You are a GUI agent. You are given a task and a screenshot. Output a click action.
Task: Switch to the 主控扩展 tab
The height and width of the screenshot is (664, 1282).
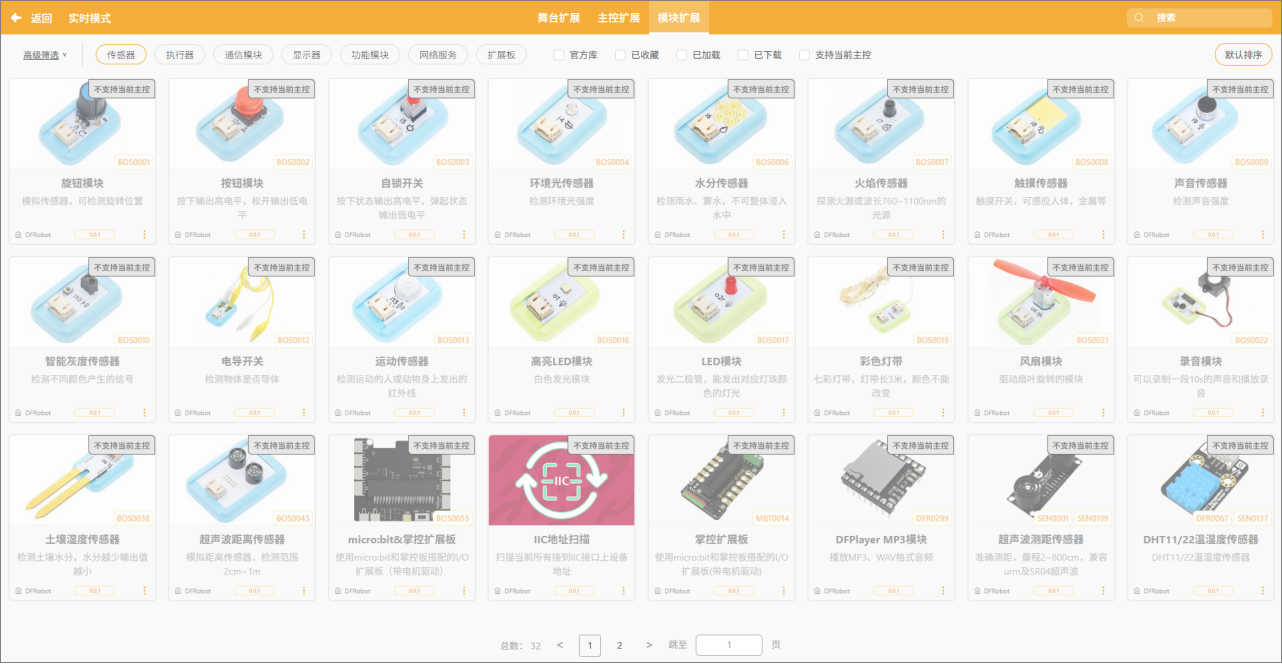[x=618, y=18]
